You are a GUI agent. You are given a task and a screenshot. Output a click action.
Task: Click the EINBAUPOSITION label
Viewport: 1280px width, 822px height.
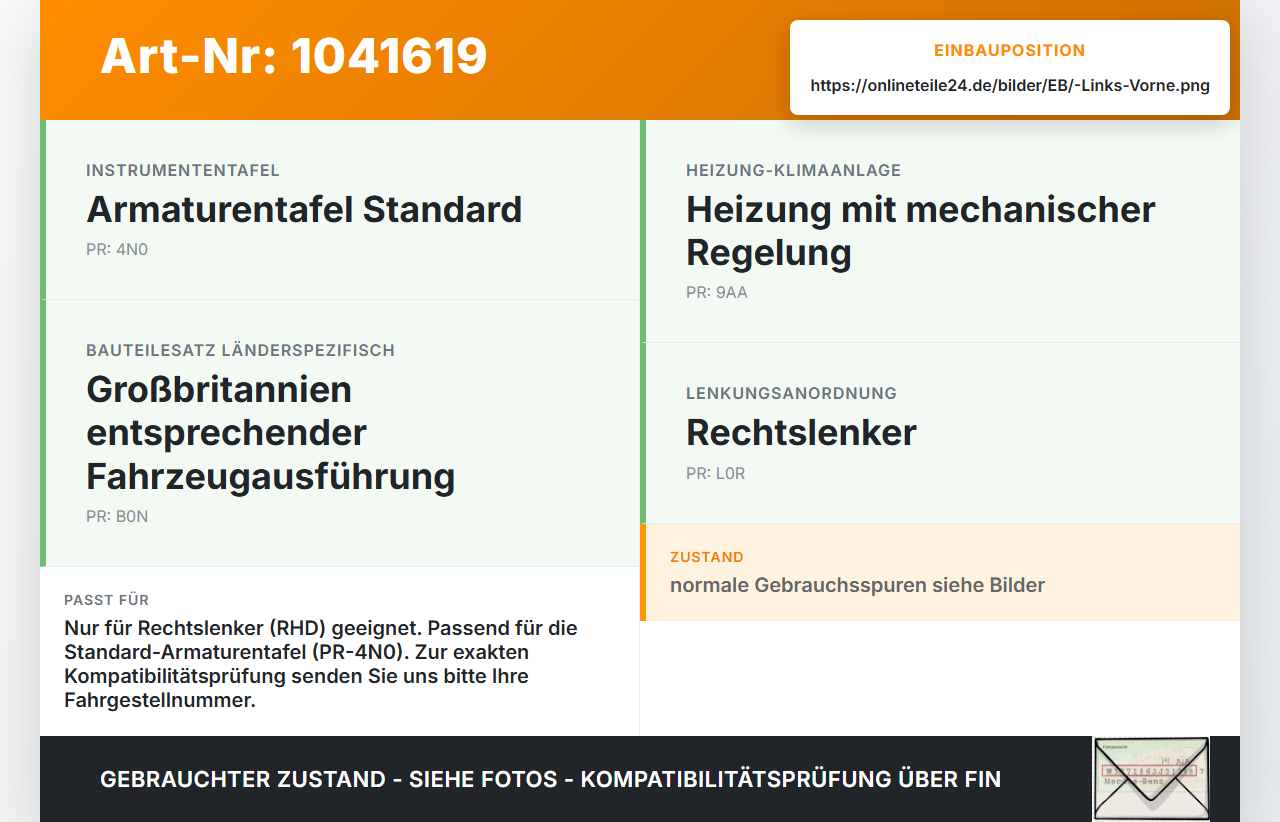[x=1010, y=50]
